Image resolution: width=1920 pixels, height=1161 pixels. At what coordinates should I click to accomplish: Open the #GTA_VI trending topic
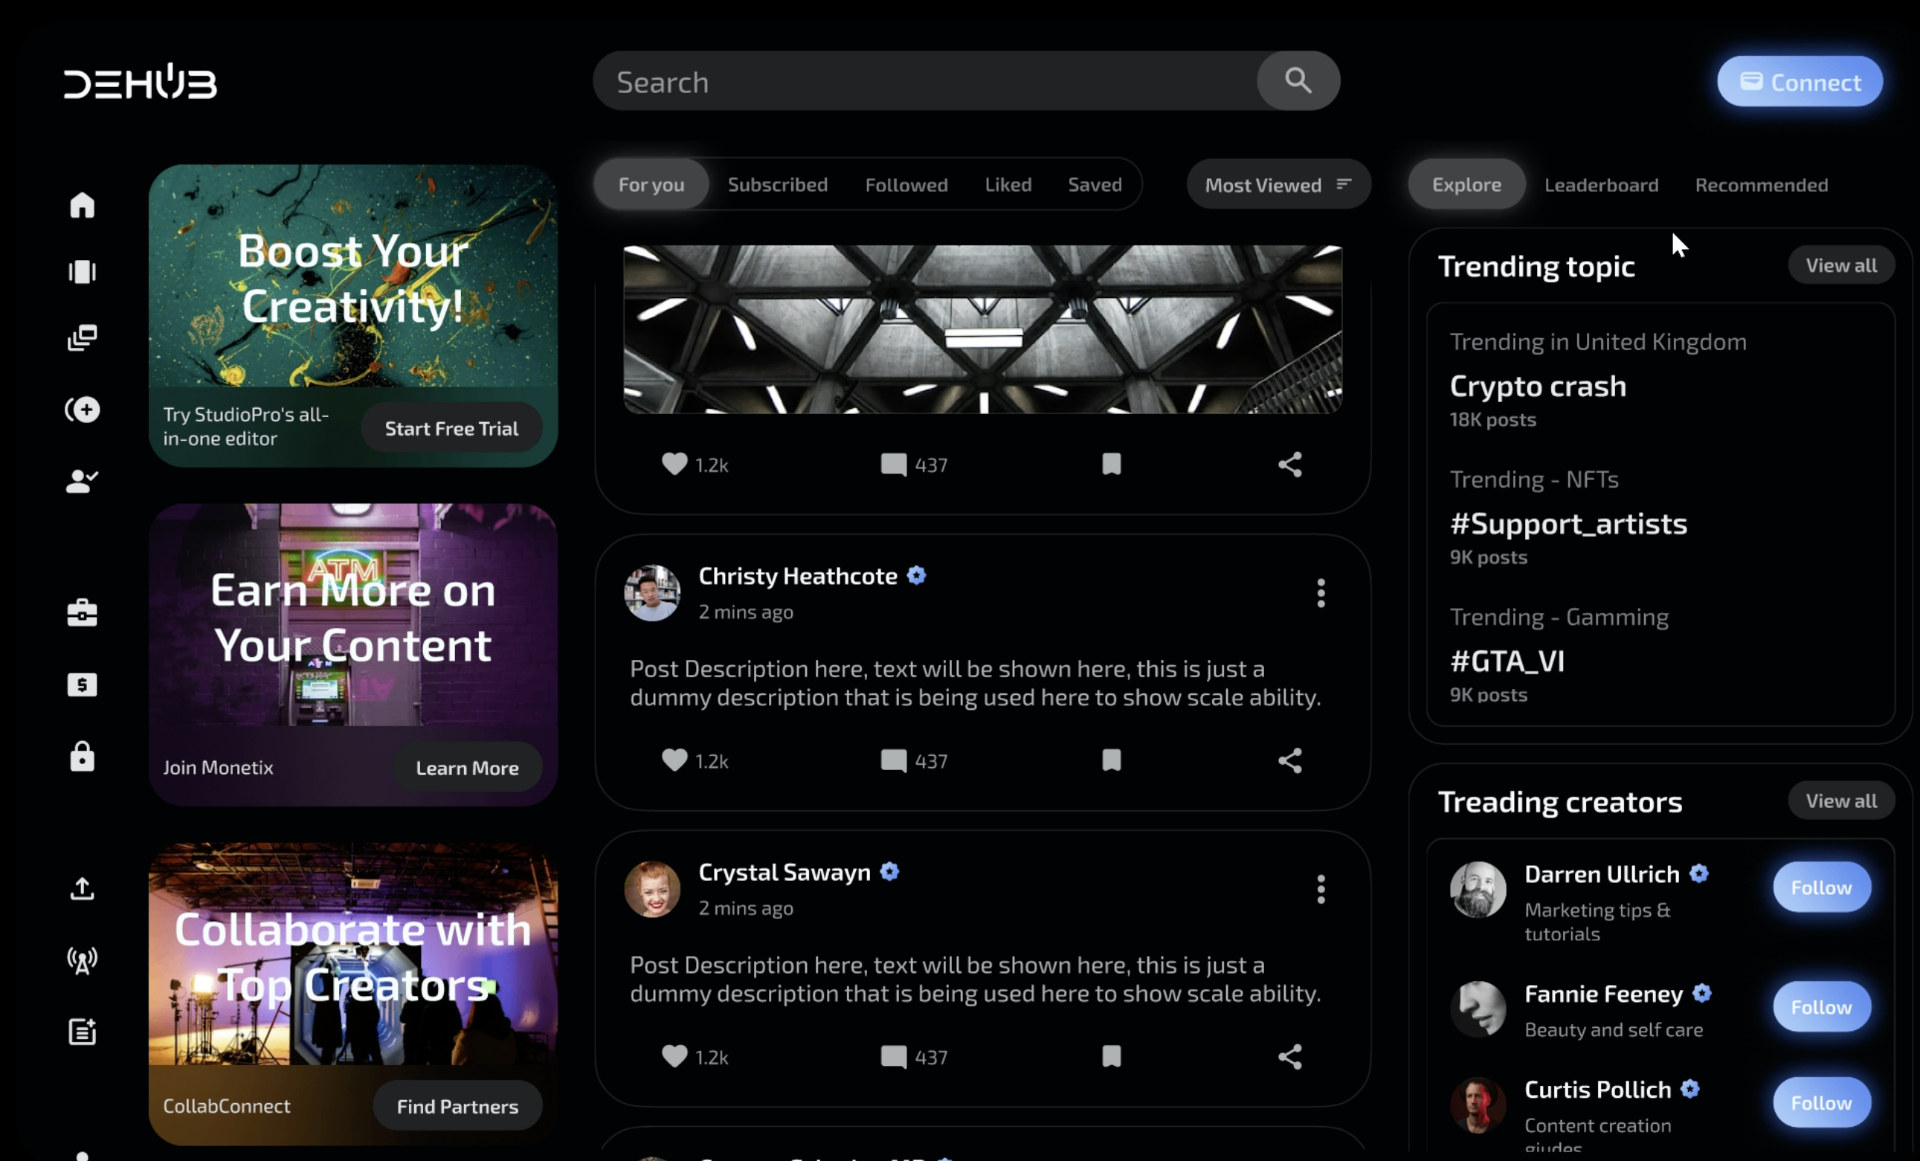(1507, 661)
